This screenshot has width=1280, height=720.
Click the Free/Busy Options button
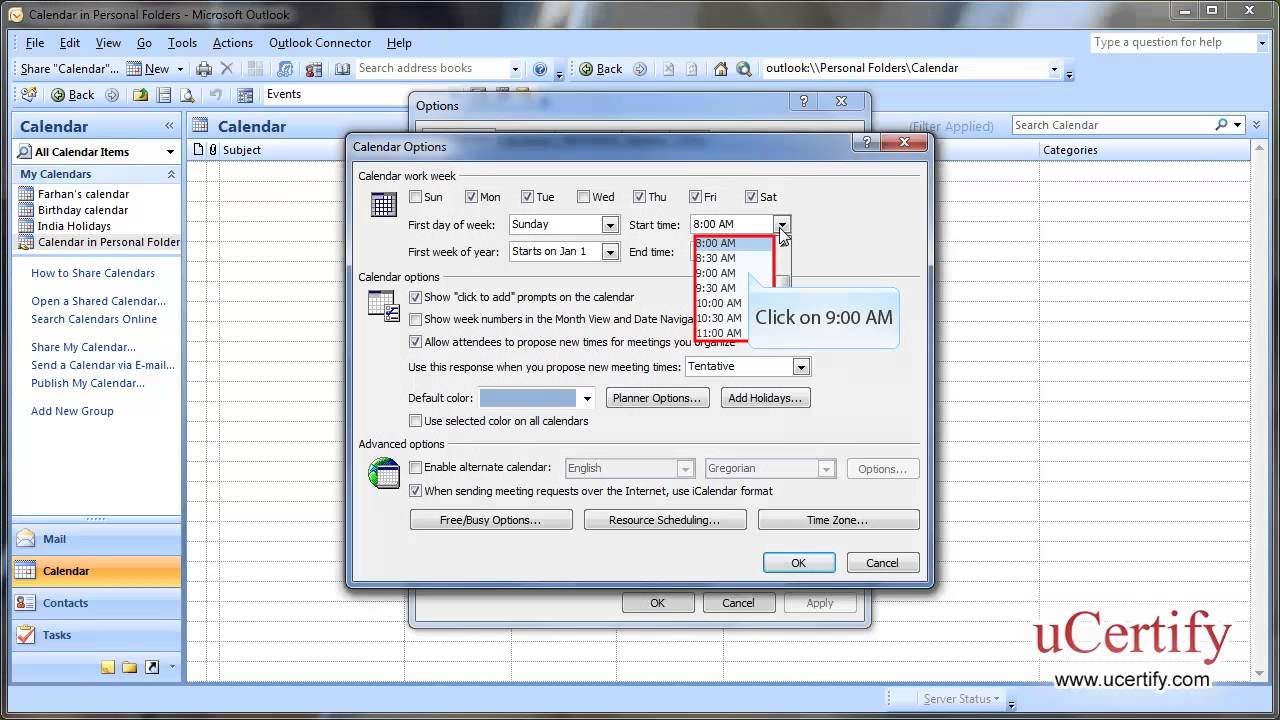[491, 520]
